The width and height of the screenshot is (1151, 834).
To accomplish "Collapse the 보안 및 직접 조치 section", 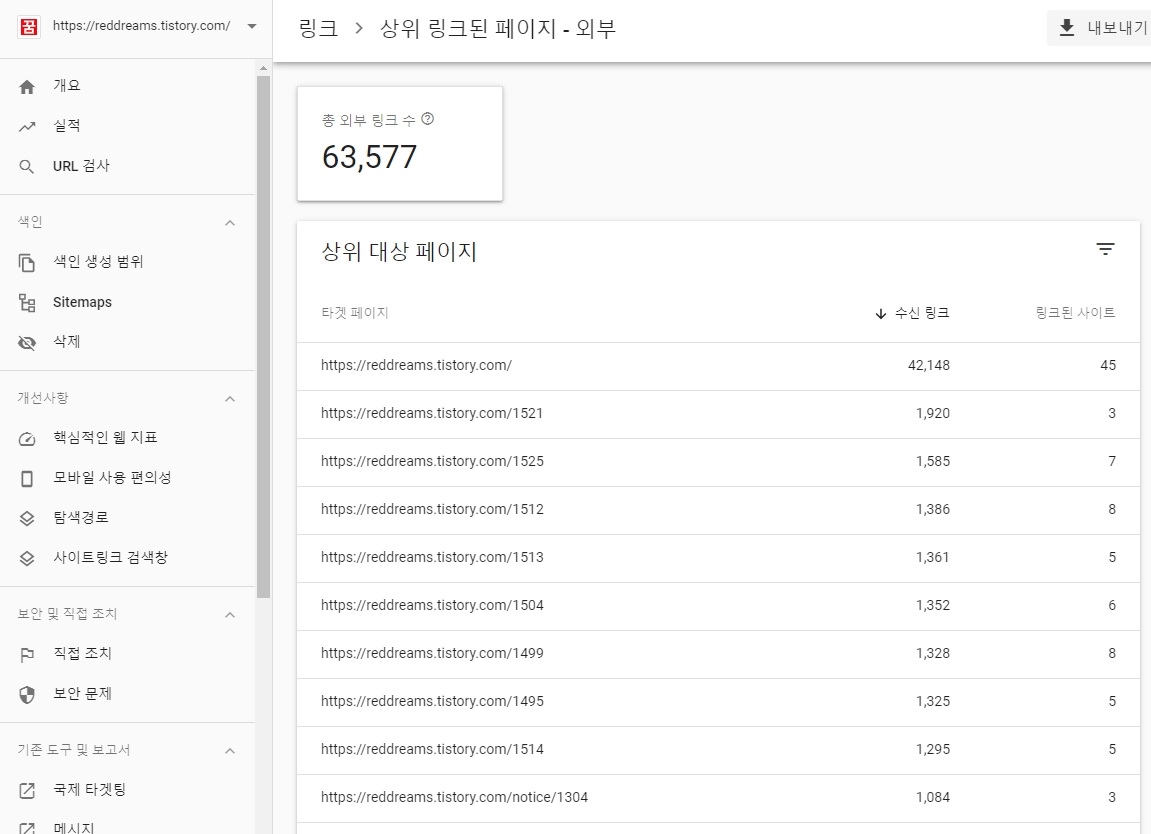I will click(230, 614).
